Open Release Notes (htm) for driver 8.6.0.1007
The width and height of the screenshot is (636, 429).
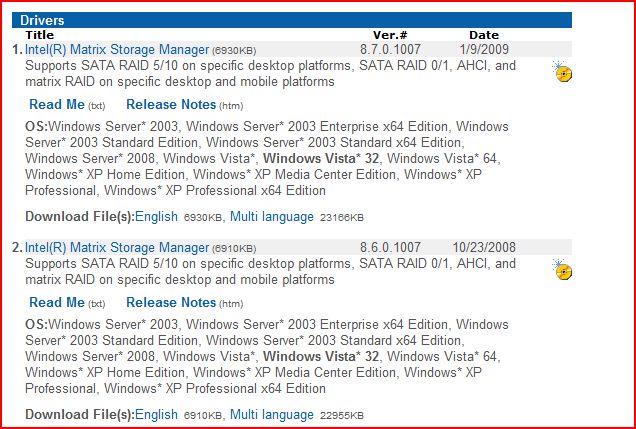pyautogui.click(x=171, y=302)
